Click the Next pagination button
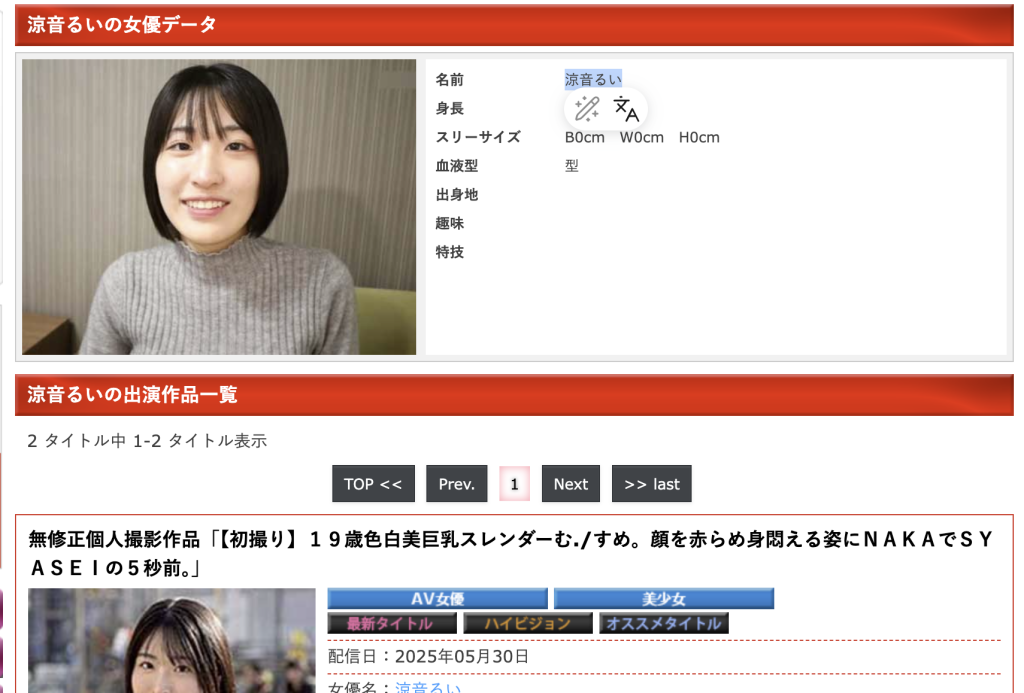The image size is (1024, 693). 570,483
